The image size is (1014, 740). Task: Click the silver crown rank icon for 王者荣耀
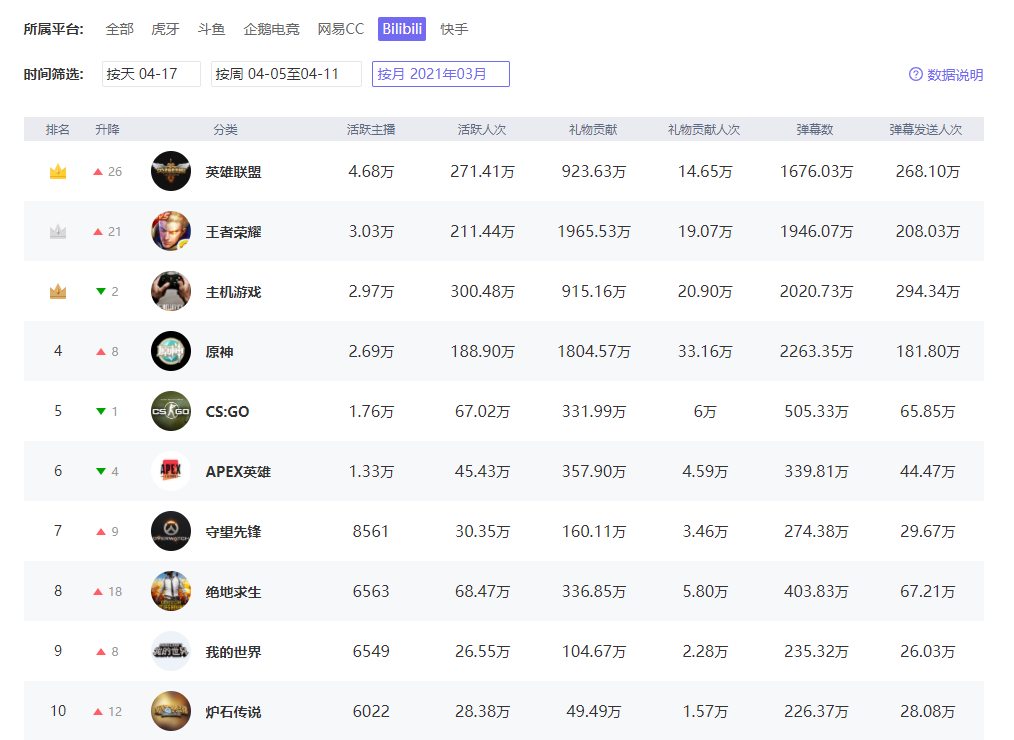coord(58,231)
